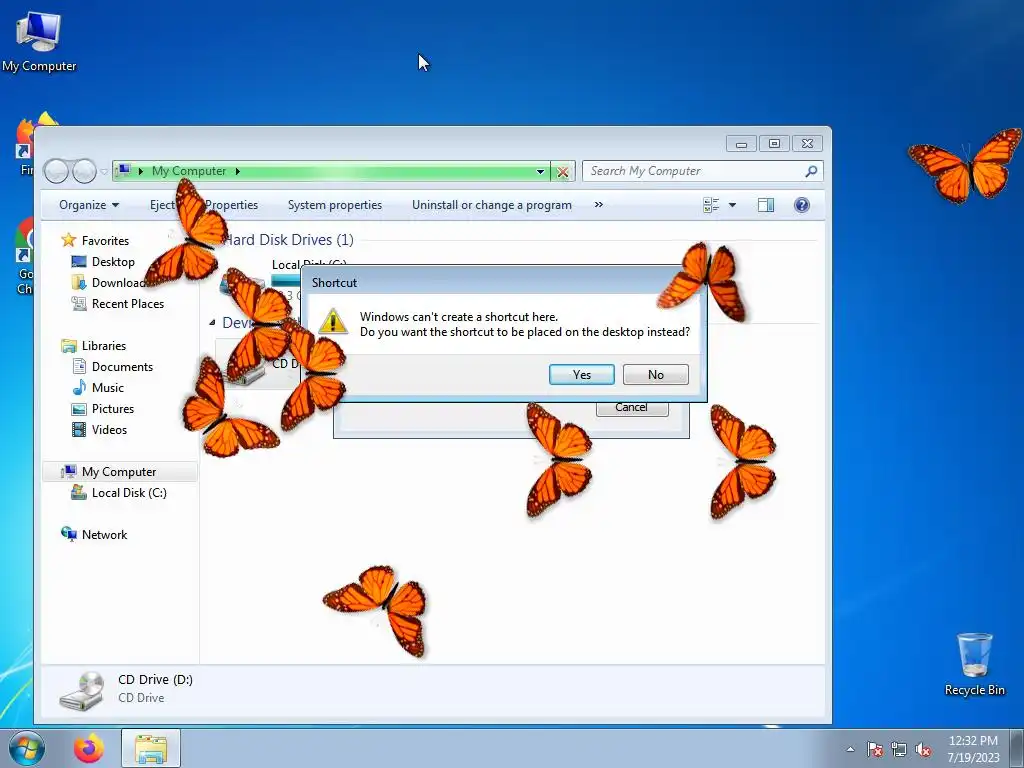Stop loading with red X button

pyautogui.click(x=562, y=172)
